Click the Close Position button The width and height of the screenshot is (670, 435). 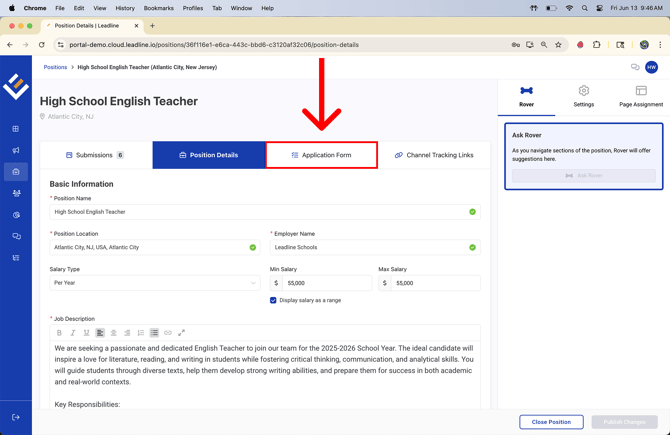(x=551, y=422)
